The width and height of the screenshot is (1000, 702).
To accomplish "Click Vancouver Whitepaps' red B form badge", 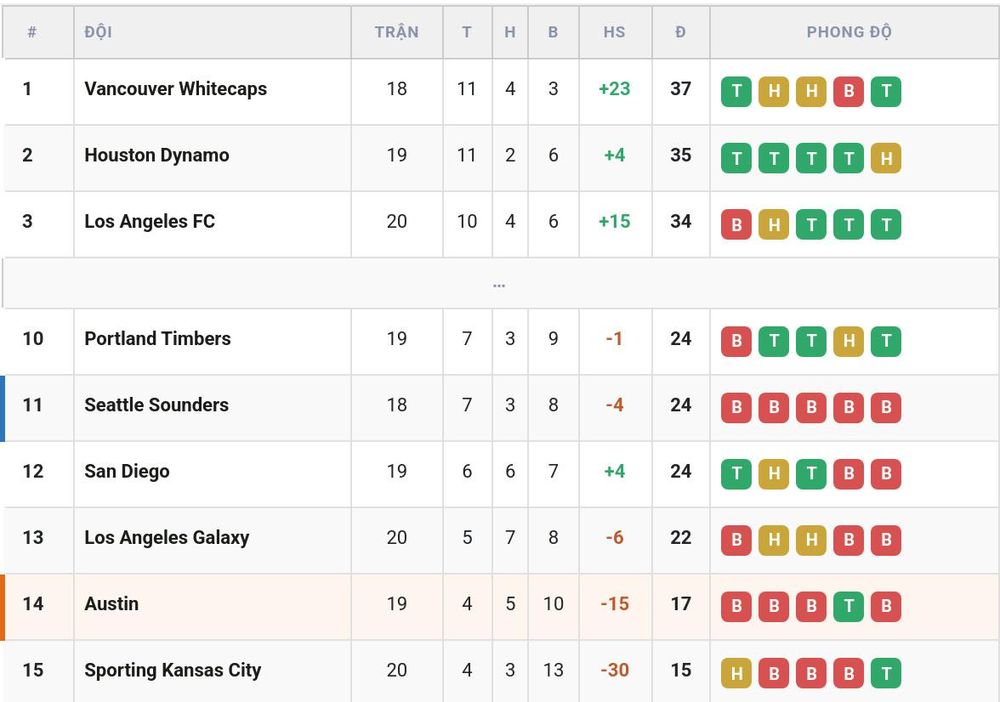I will tap(849, 91).
